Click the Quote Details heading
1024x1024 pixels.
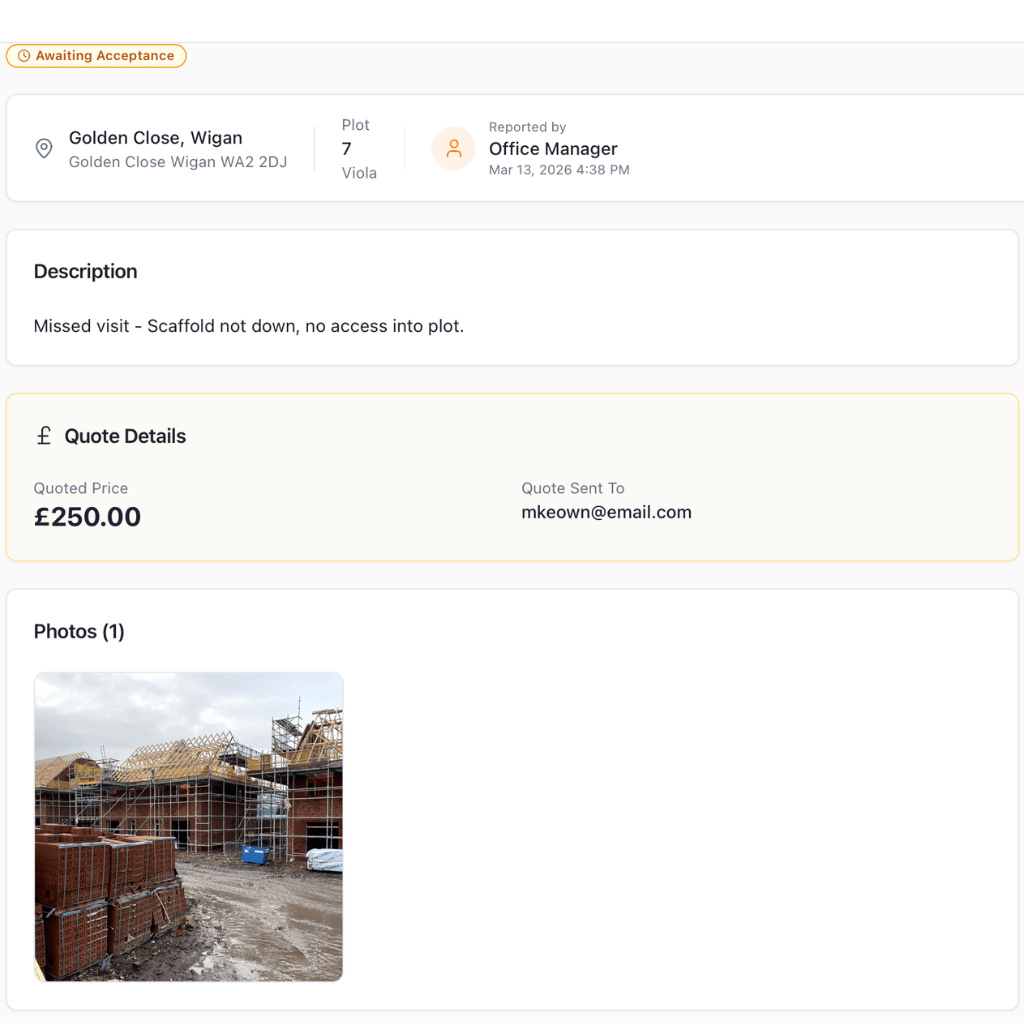click(x=125, y=436)
